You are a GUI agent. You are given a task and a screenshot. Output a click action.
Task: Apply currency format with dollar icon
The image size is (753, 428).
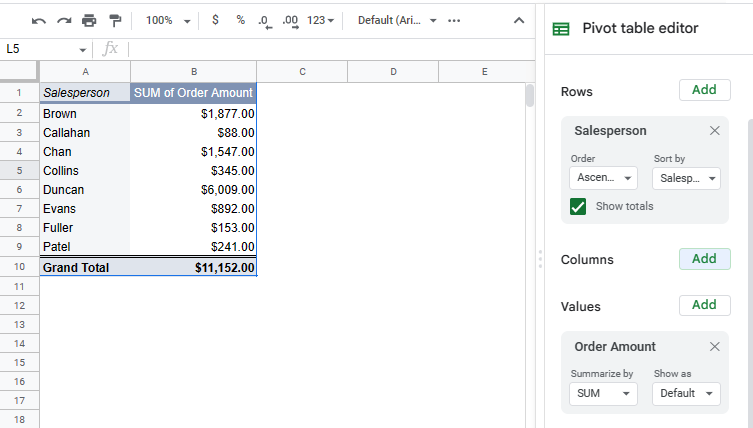point(215,20)
